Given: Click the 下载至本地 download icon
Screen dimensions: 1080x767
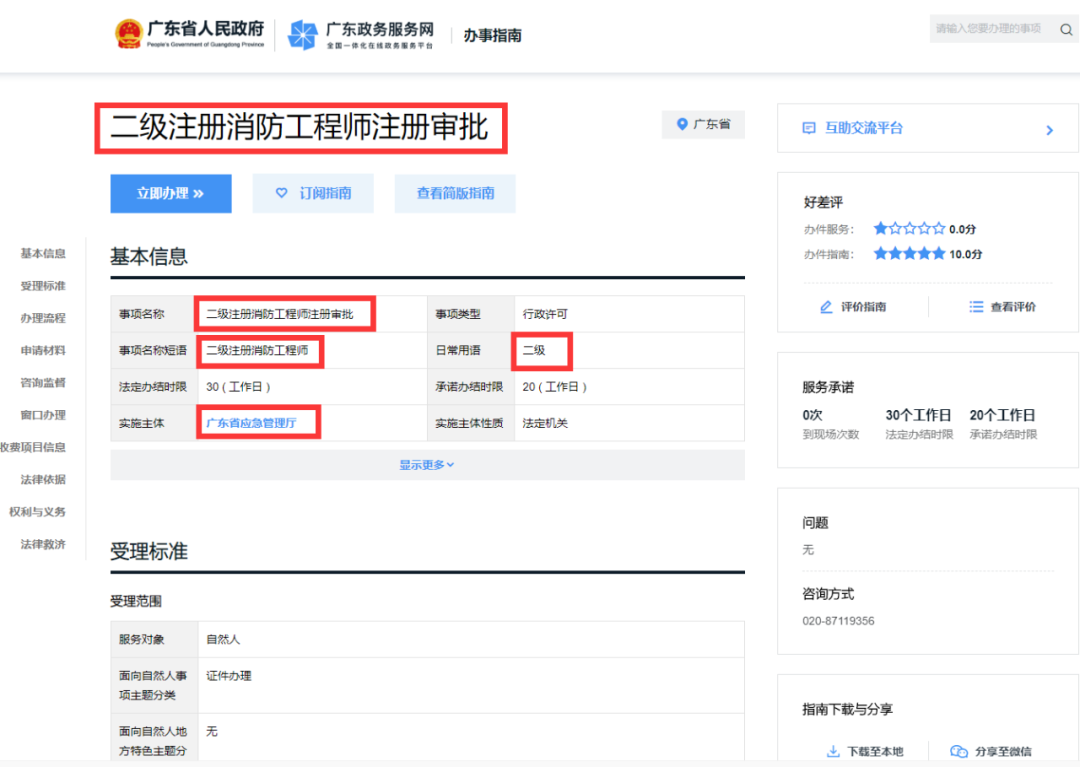Looking at the screenshot, I should click(x=832, y=751).
